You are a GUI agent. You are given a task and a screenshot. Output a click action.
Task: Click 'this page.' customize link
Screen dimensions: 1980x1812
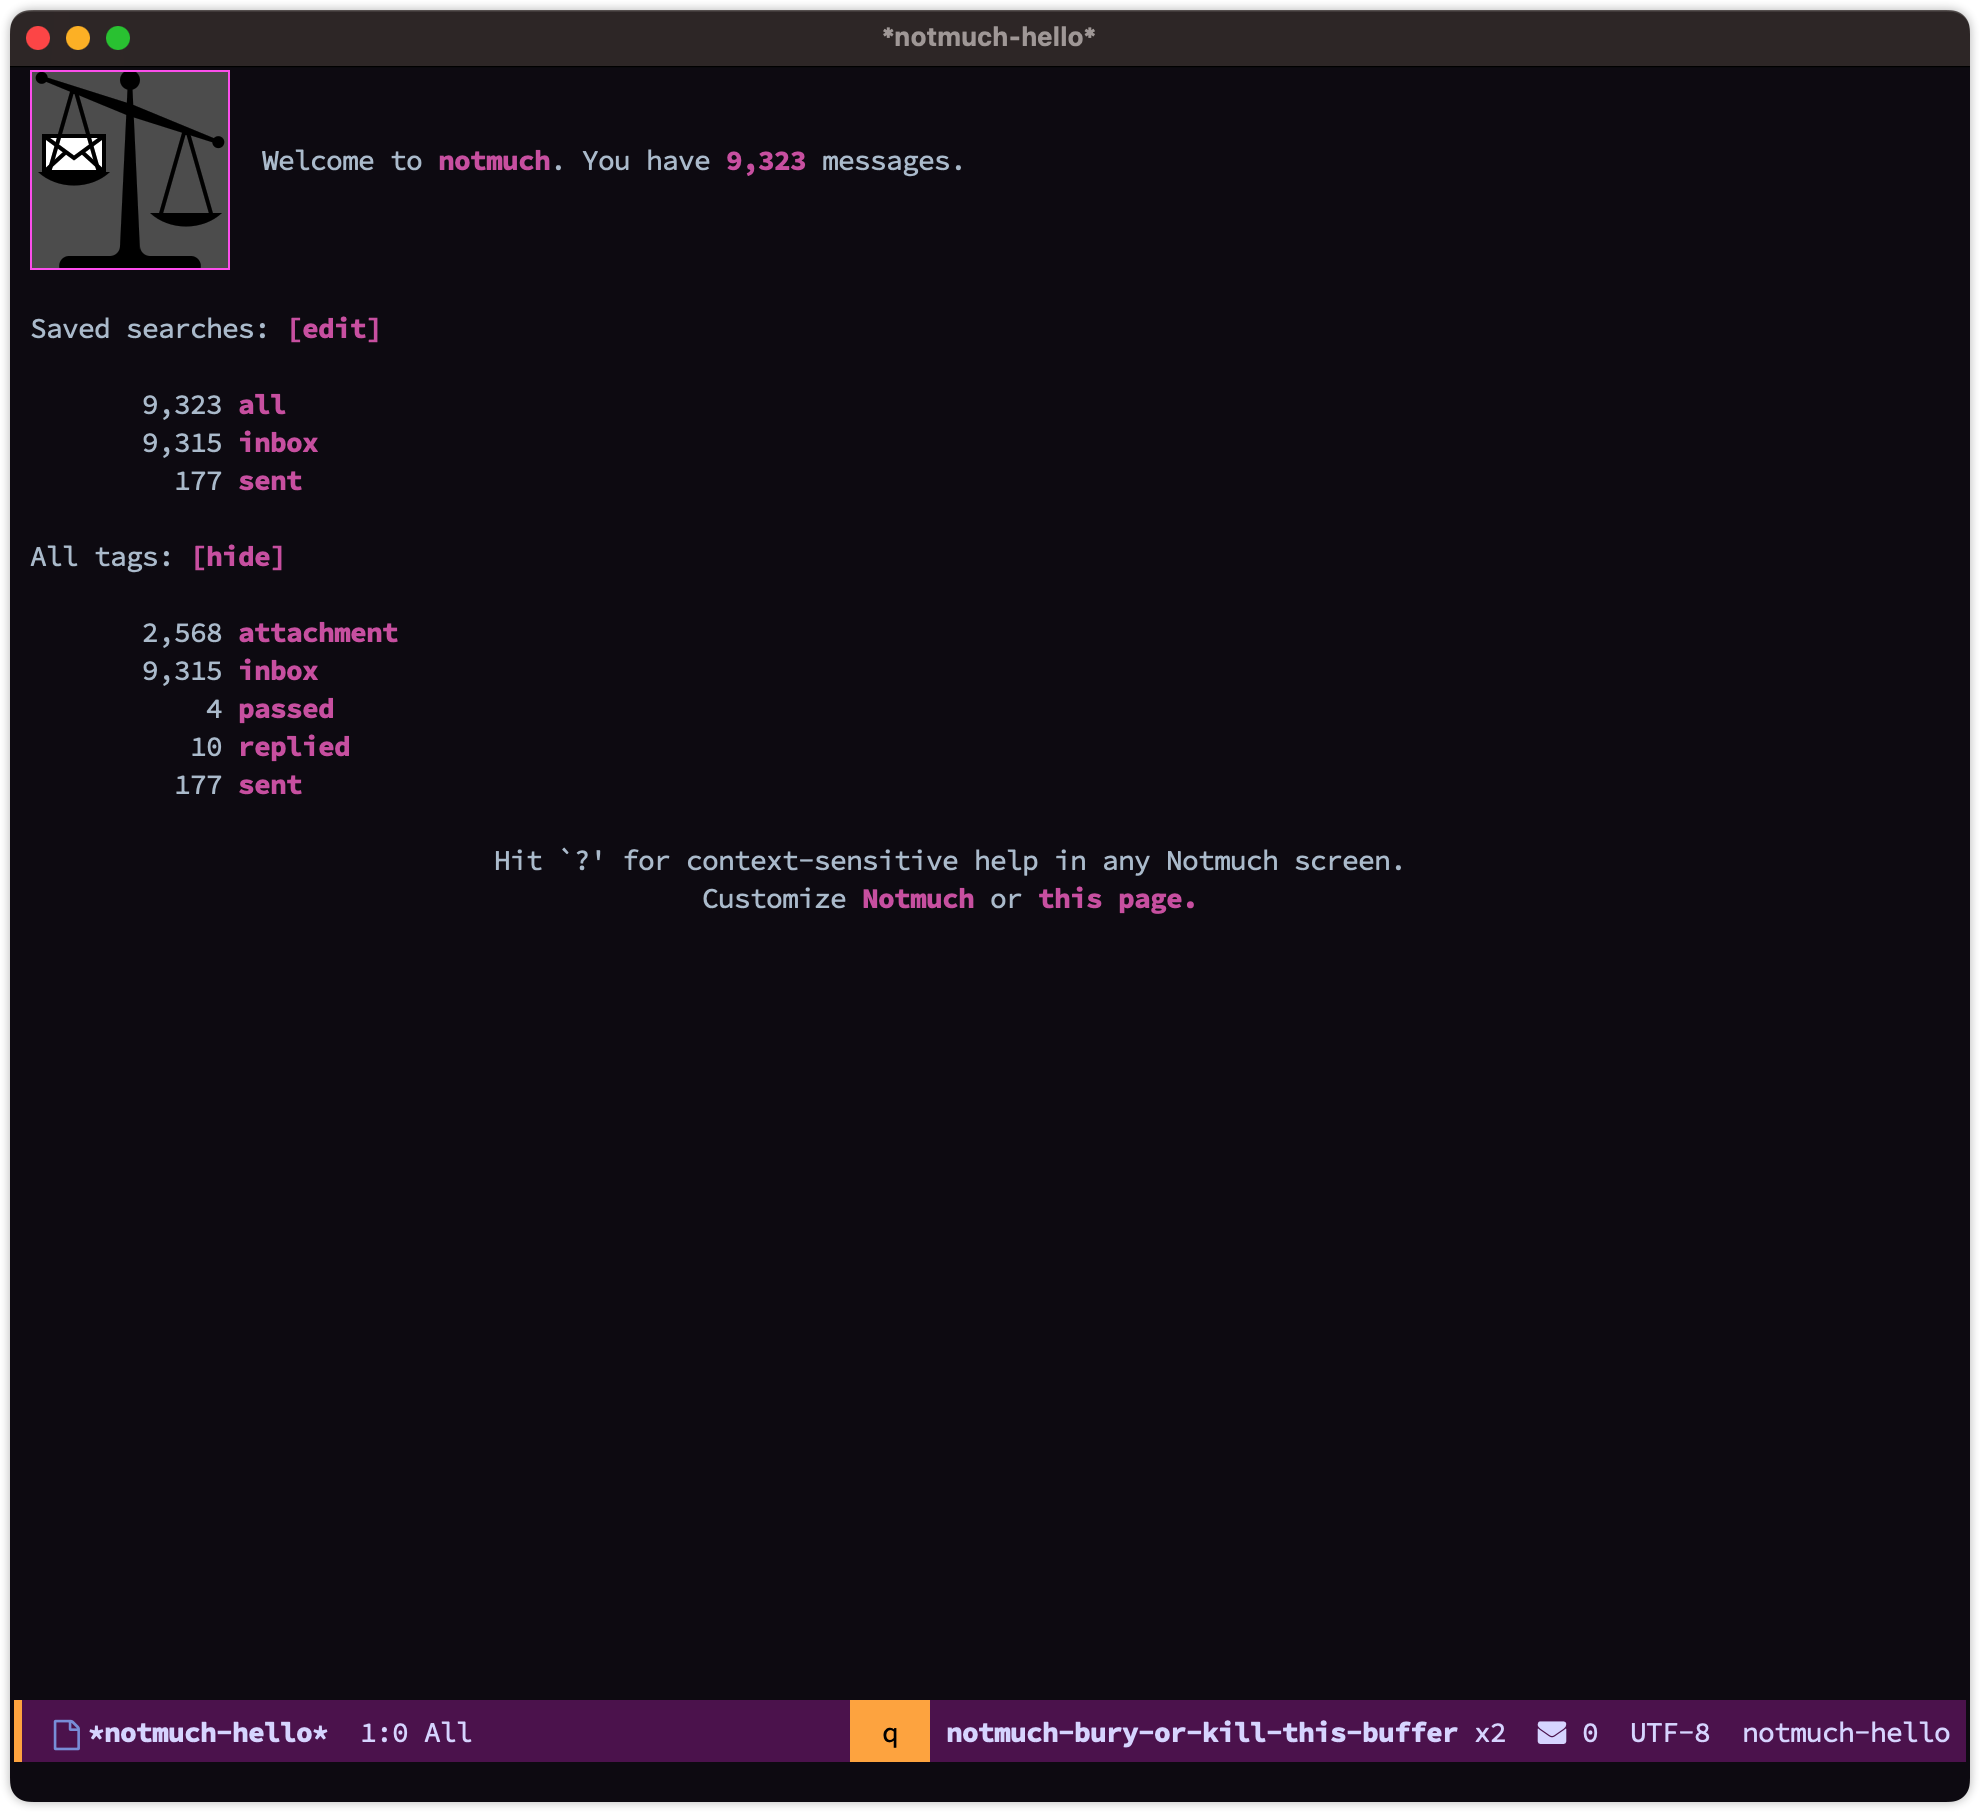coord(1117,899)
